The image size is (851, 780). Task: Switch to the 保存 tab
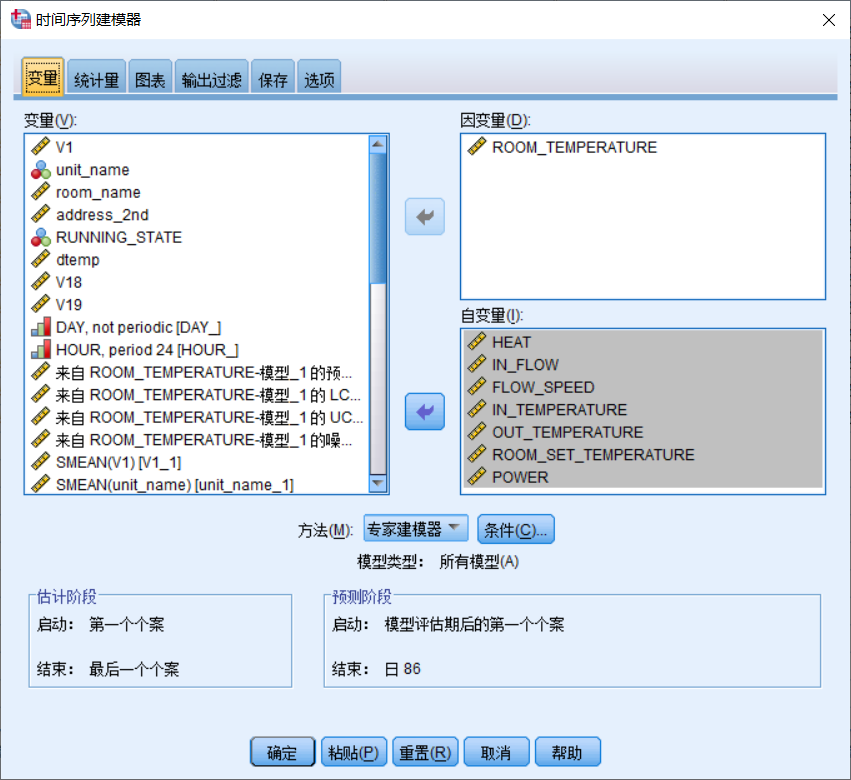coord(273,79)
